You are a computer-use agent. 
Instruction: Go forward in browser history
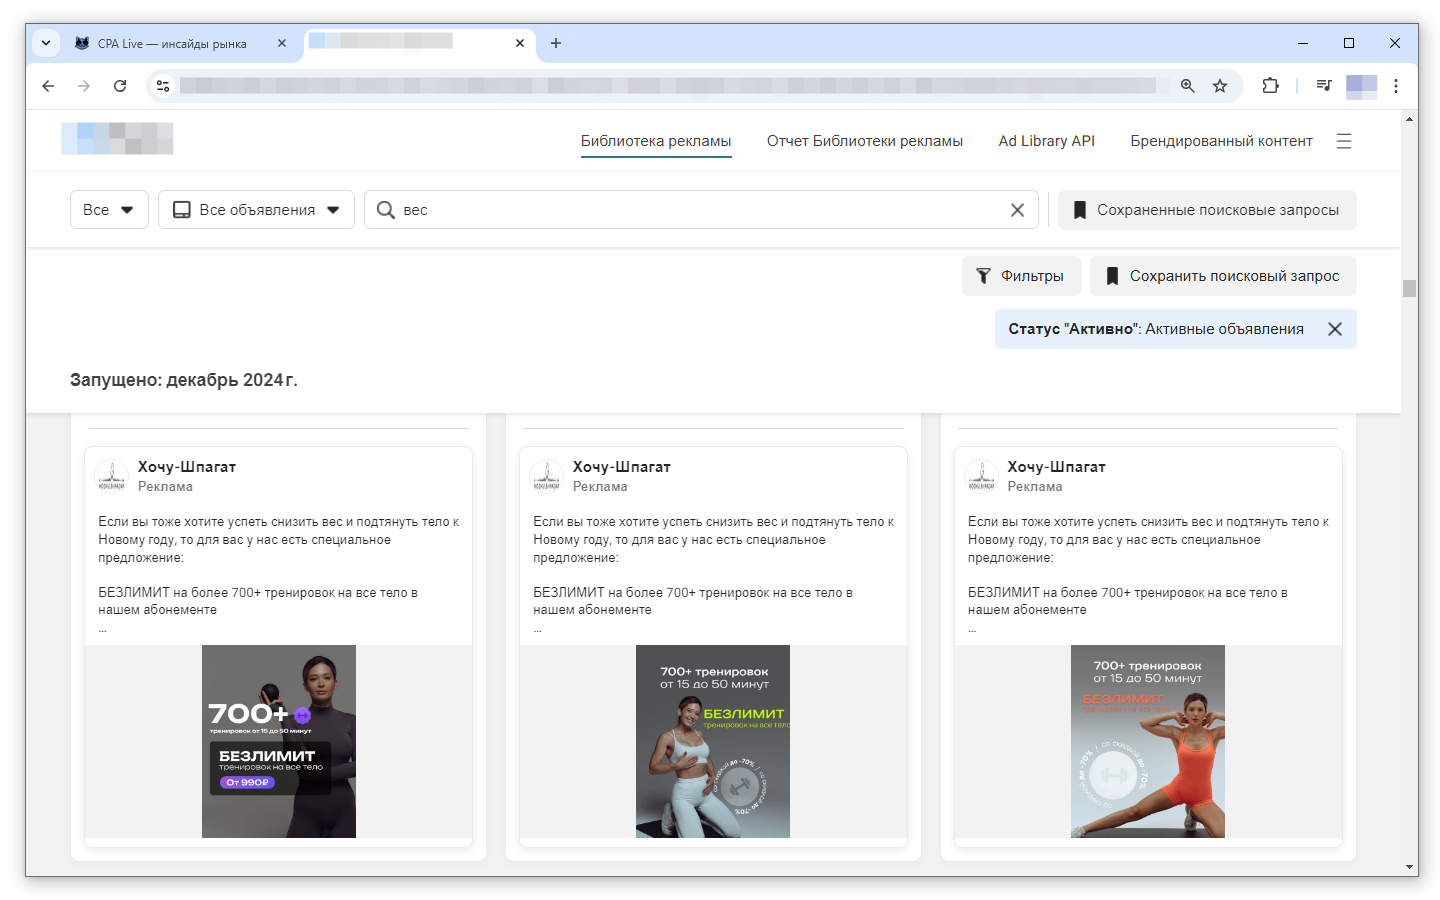coord(84,86)
